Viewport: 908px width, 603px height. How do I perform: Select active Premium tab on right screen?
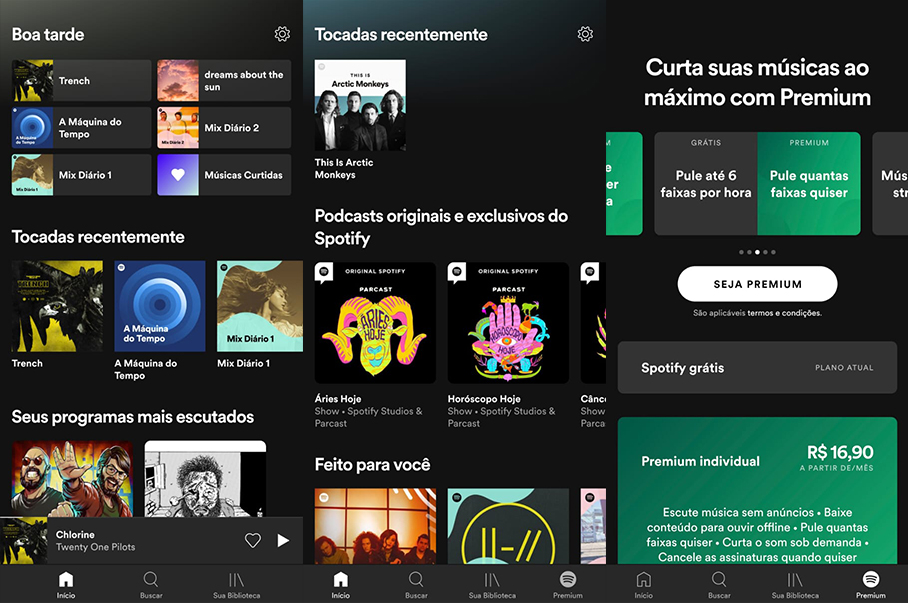coord(871,584)
